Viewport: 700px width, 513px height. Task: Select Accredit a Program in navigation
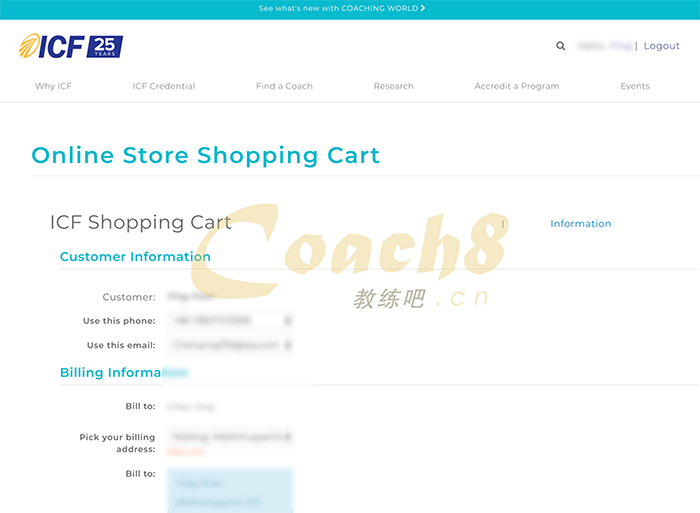click(516, 86)
